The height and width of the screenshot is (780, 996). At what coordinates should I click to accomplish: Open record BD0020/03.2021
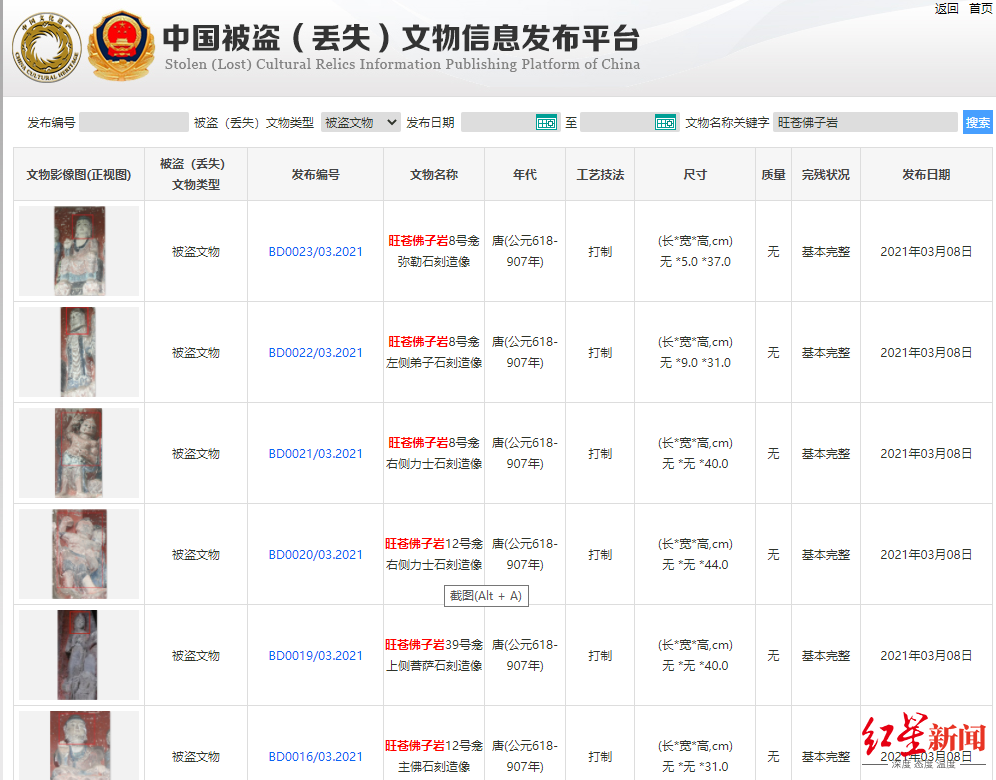click(x=315, y=555)
